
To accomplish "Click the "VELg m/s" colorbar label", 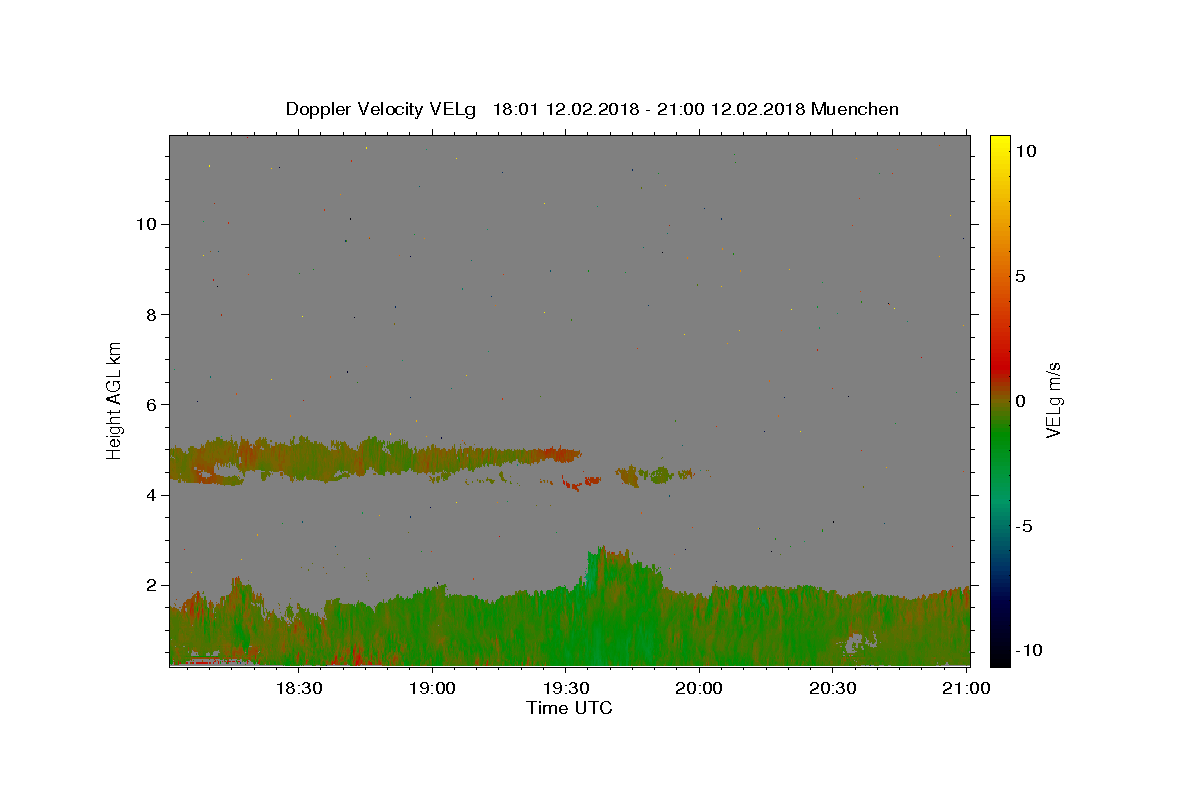I will pyautogui.click(x=1053, y=400).
